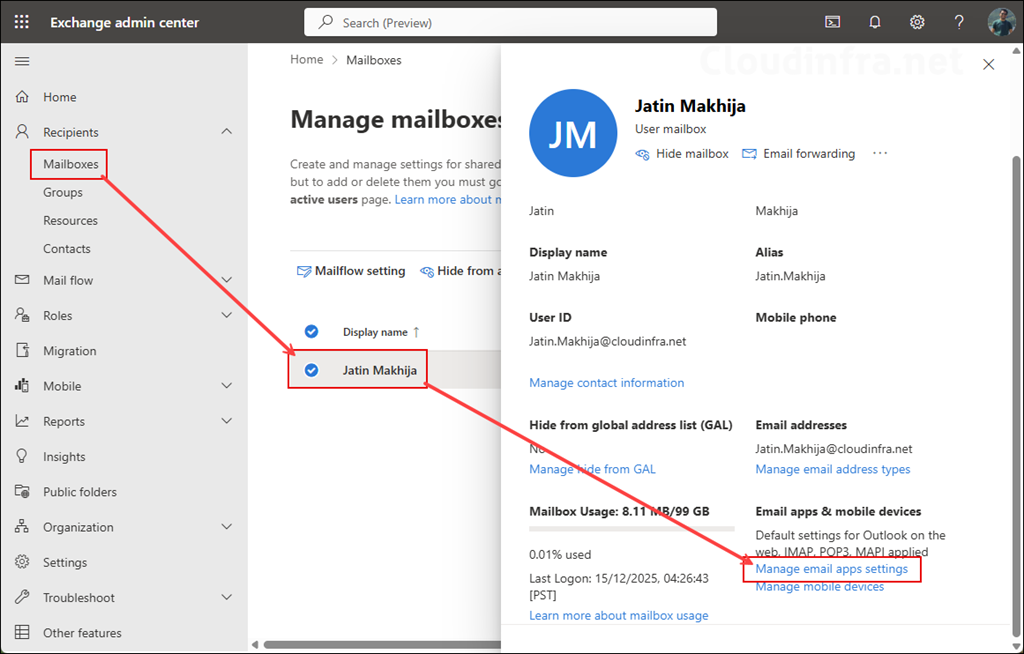Click the Help question mark icon

tap(958, 21)
